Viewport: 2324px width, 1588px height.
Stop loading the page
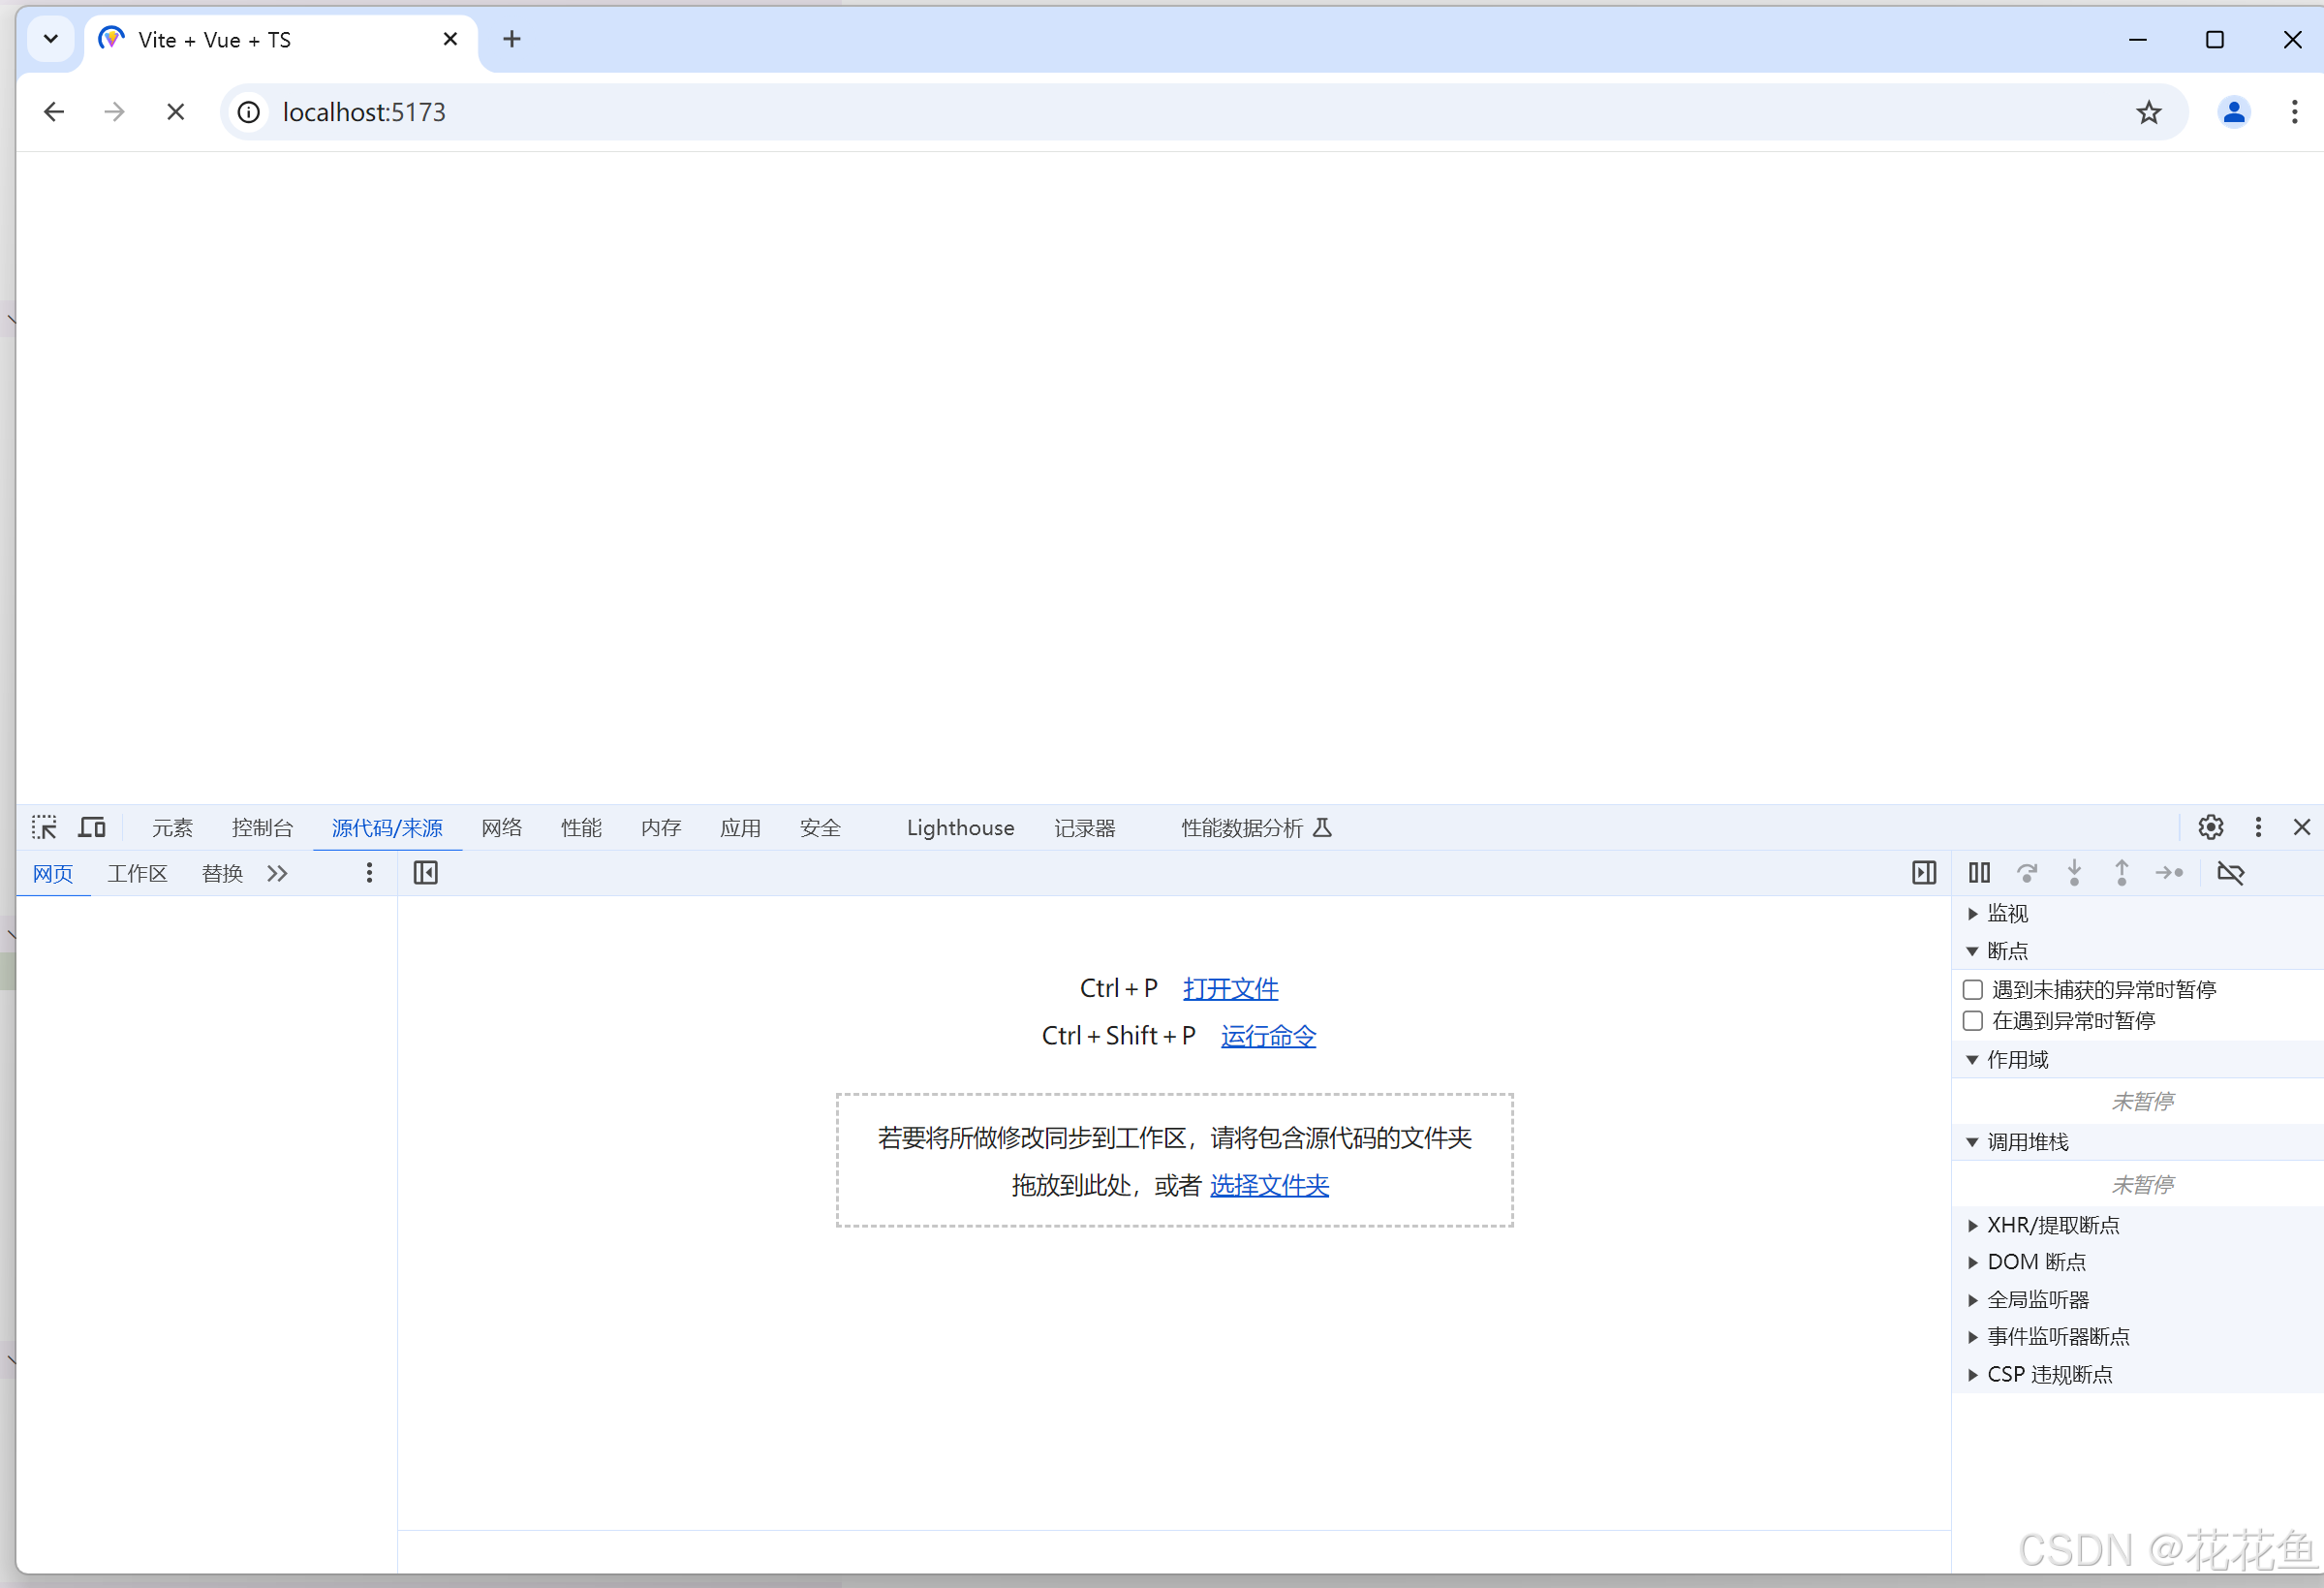175,112
